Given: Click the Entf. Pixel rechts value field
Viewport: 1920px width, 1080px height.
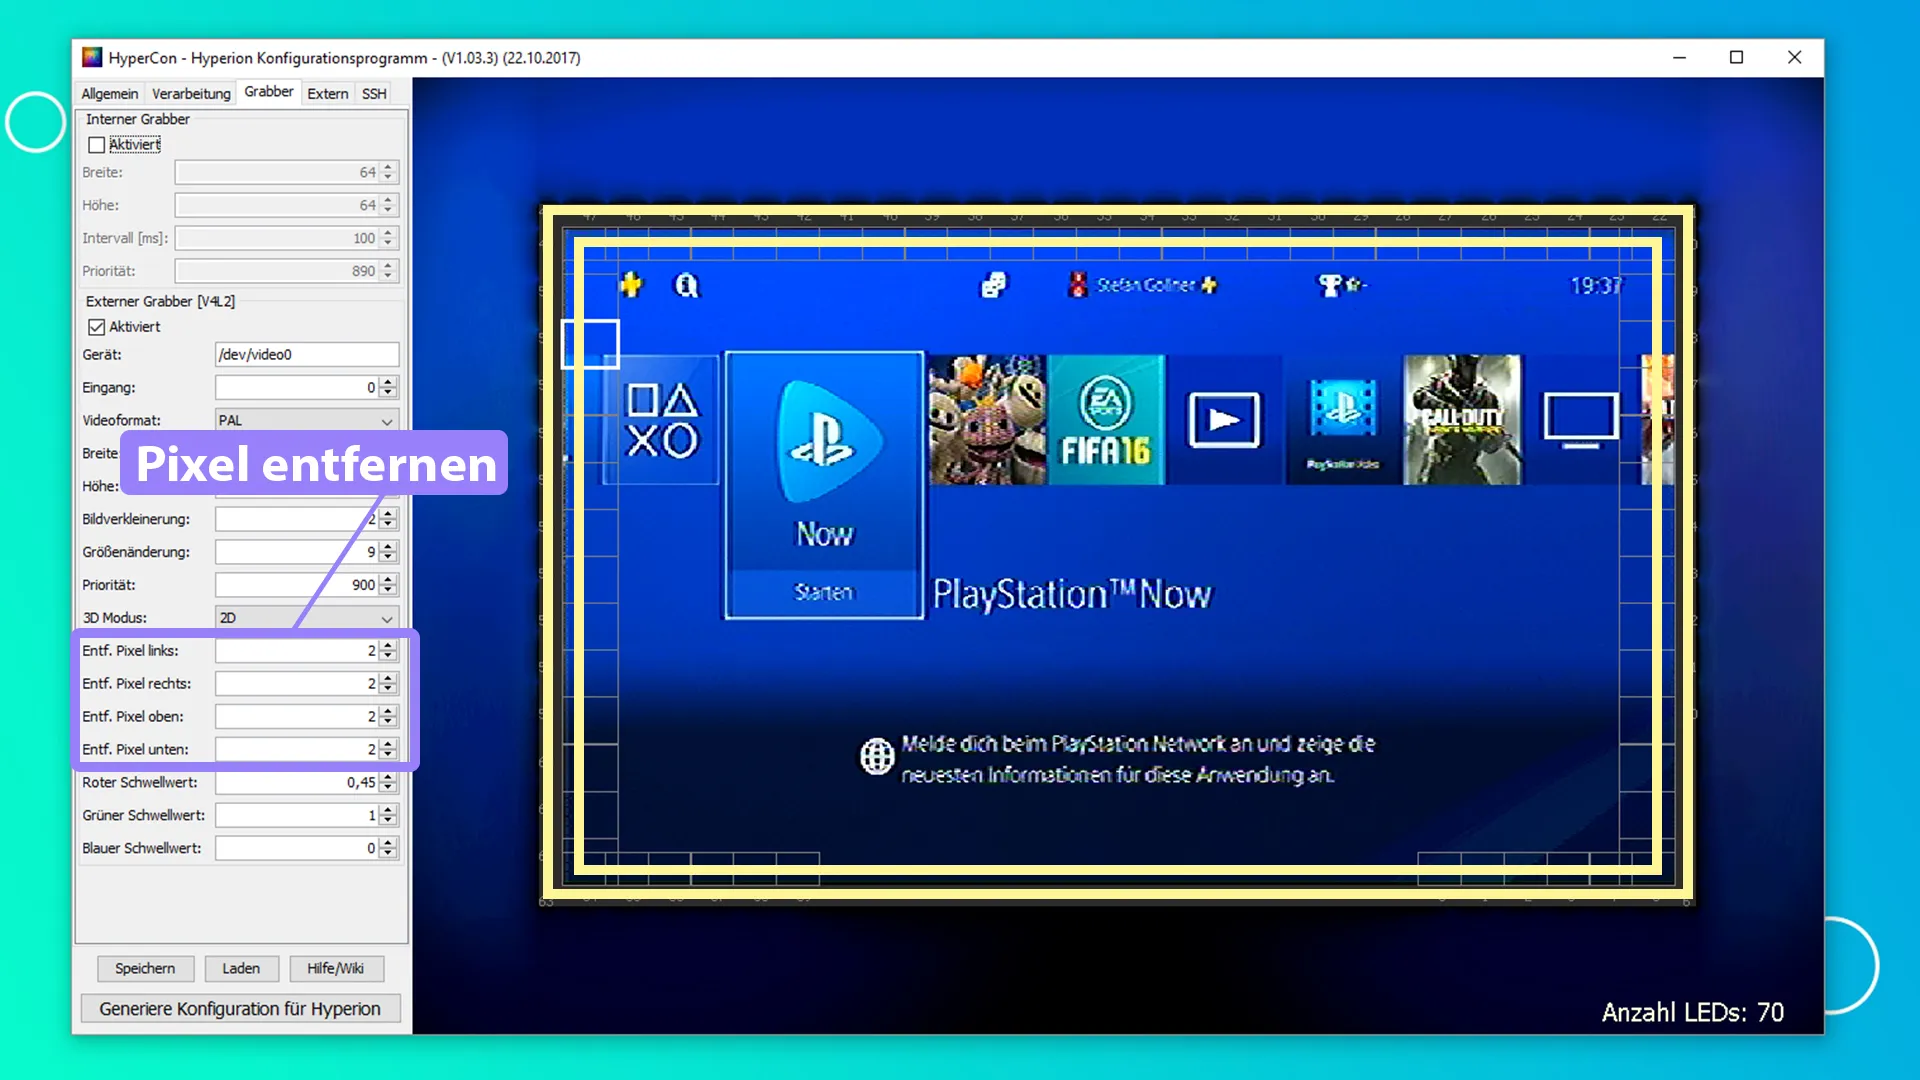Looking at the screenshot, I should [297, 684].
